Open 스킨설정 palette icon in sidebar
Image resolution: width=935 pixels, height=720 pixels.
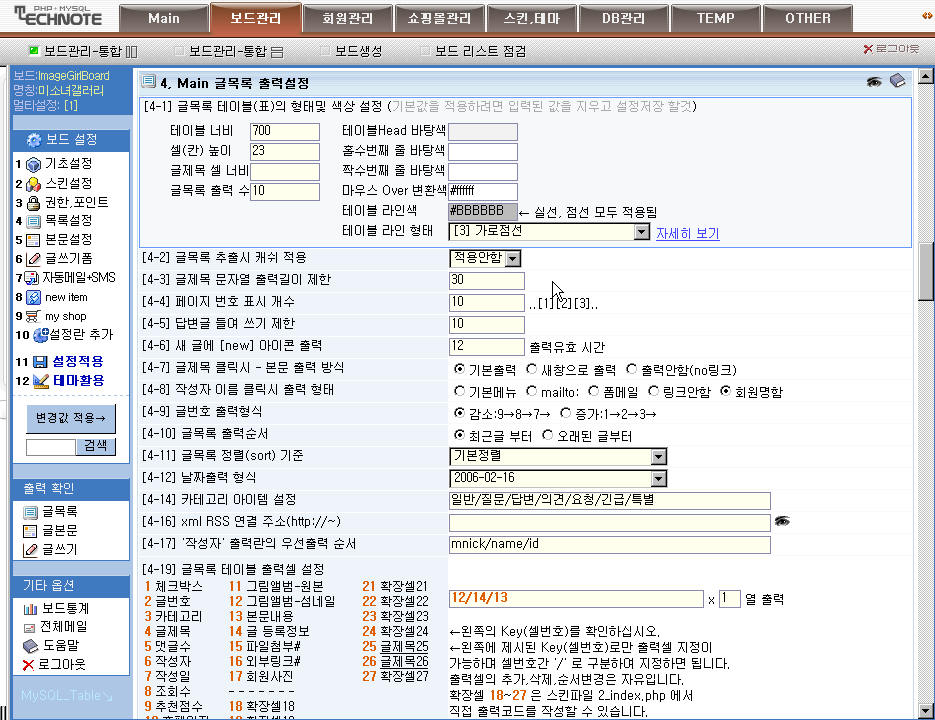(x=33, y=183)
